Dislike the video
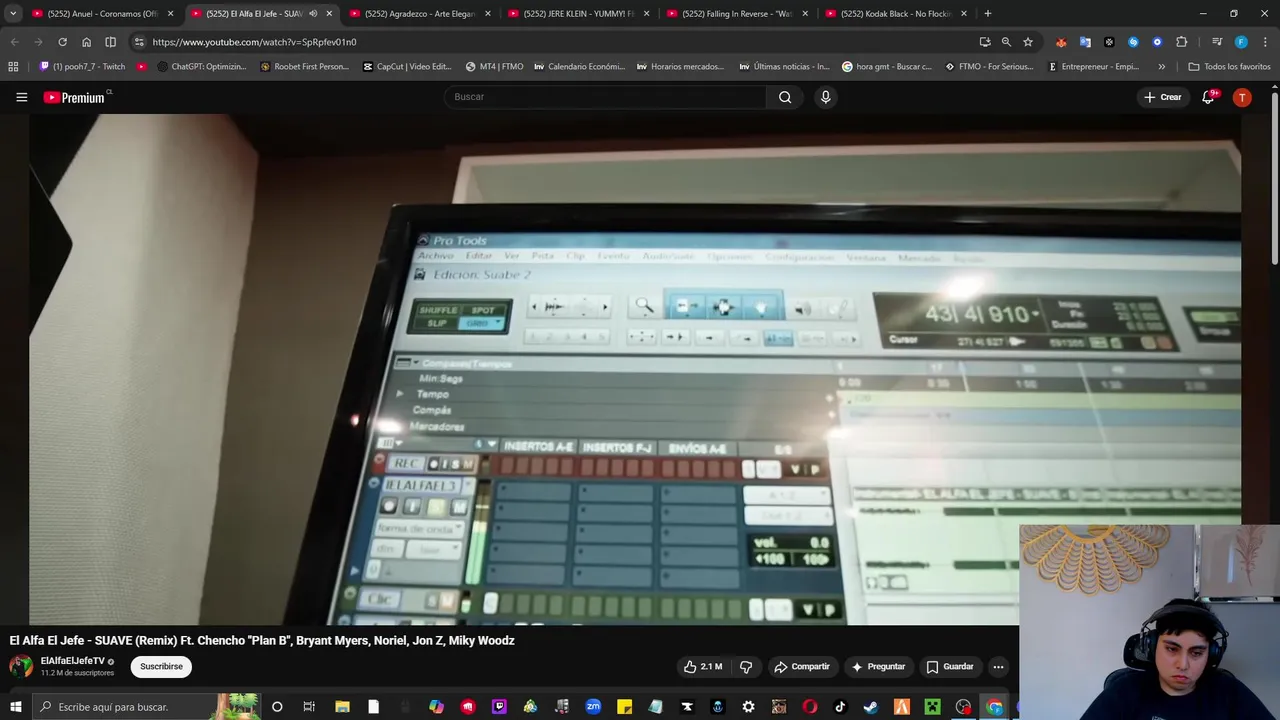The width and height of the screenshot is (1280, 720). pyautogui.click(x=746, y=666)
